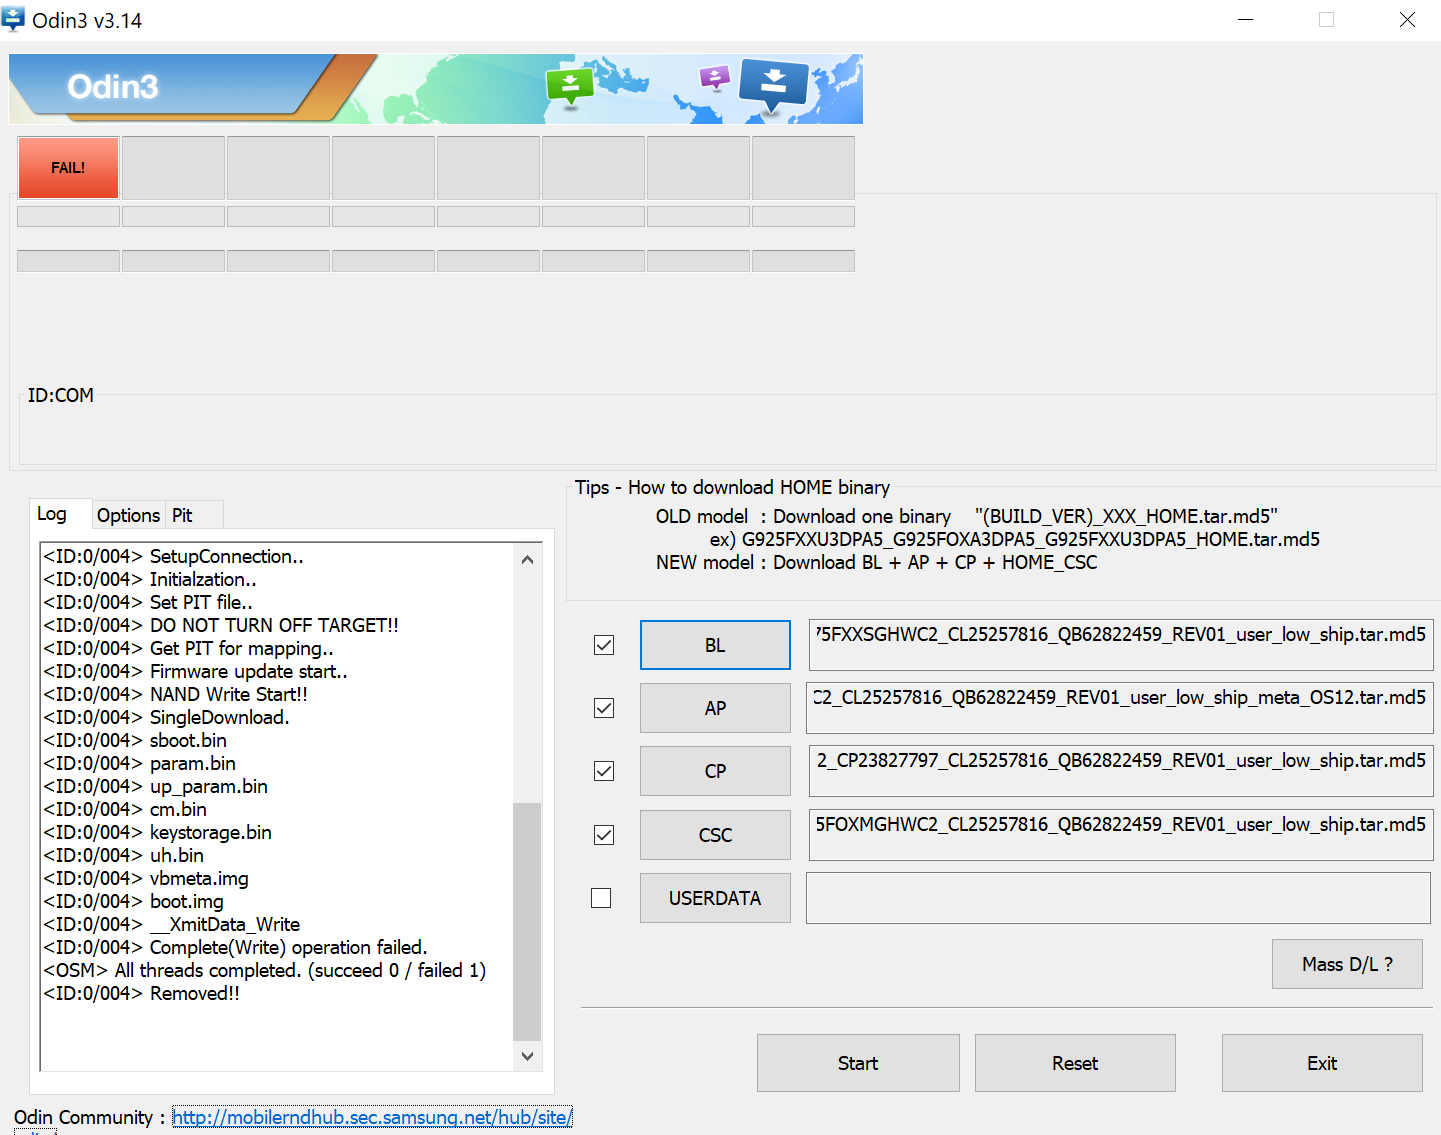The image size is (1441, 1135).
Task: Click the Odin3 banner logo
Action: point(113,87)
